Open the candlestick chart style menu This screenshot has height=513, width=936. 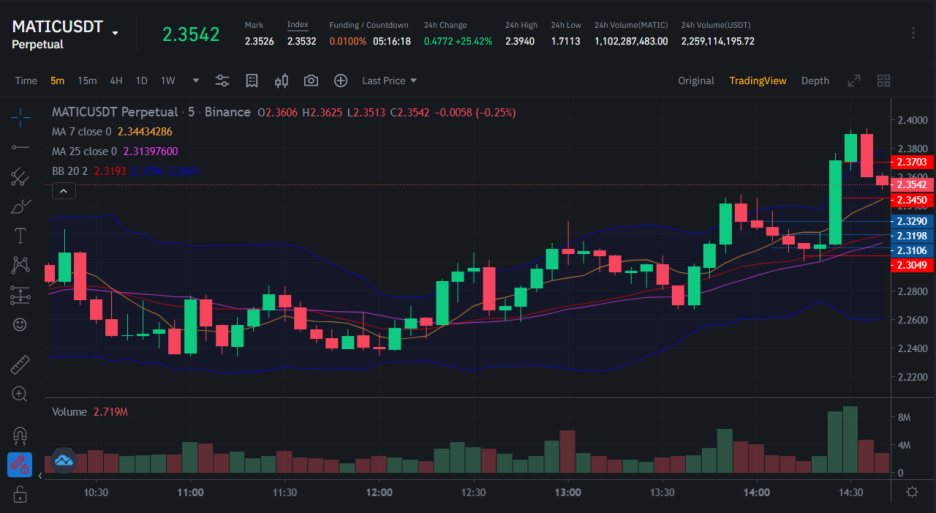pos(281,81)
